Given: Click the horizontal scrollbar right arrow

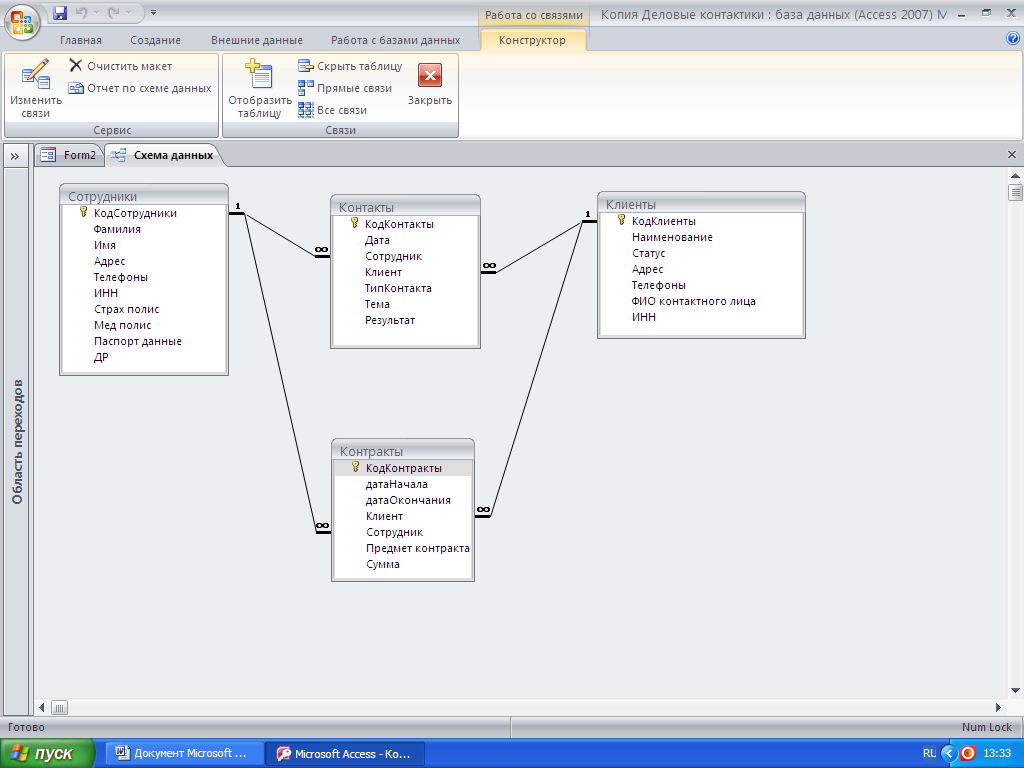Looking at the screenshot, I should pos(998,707).
